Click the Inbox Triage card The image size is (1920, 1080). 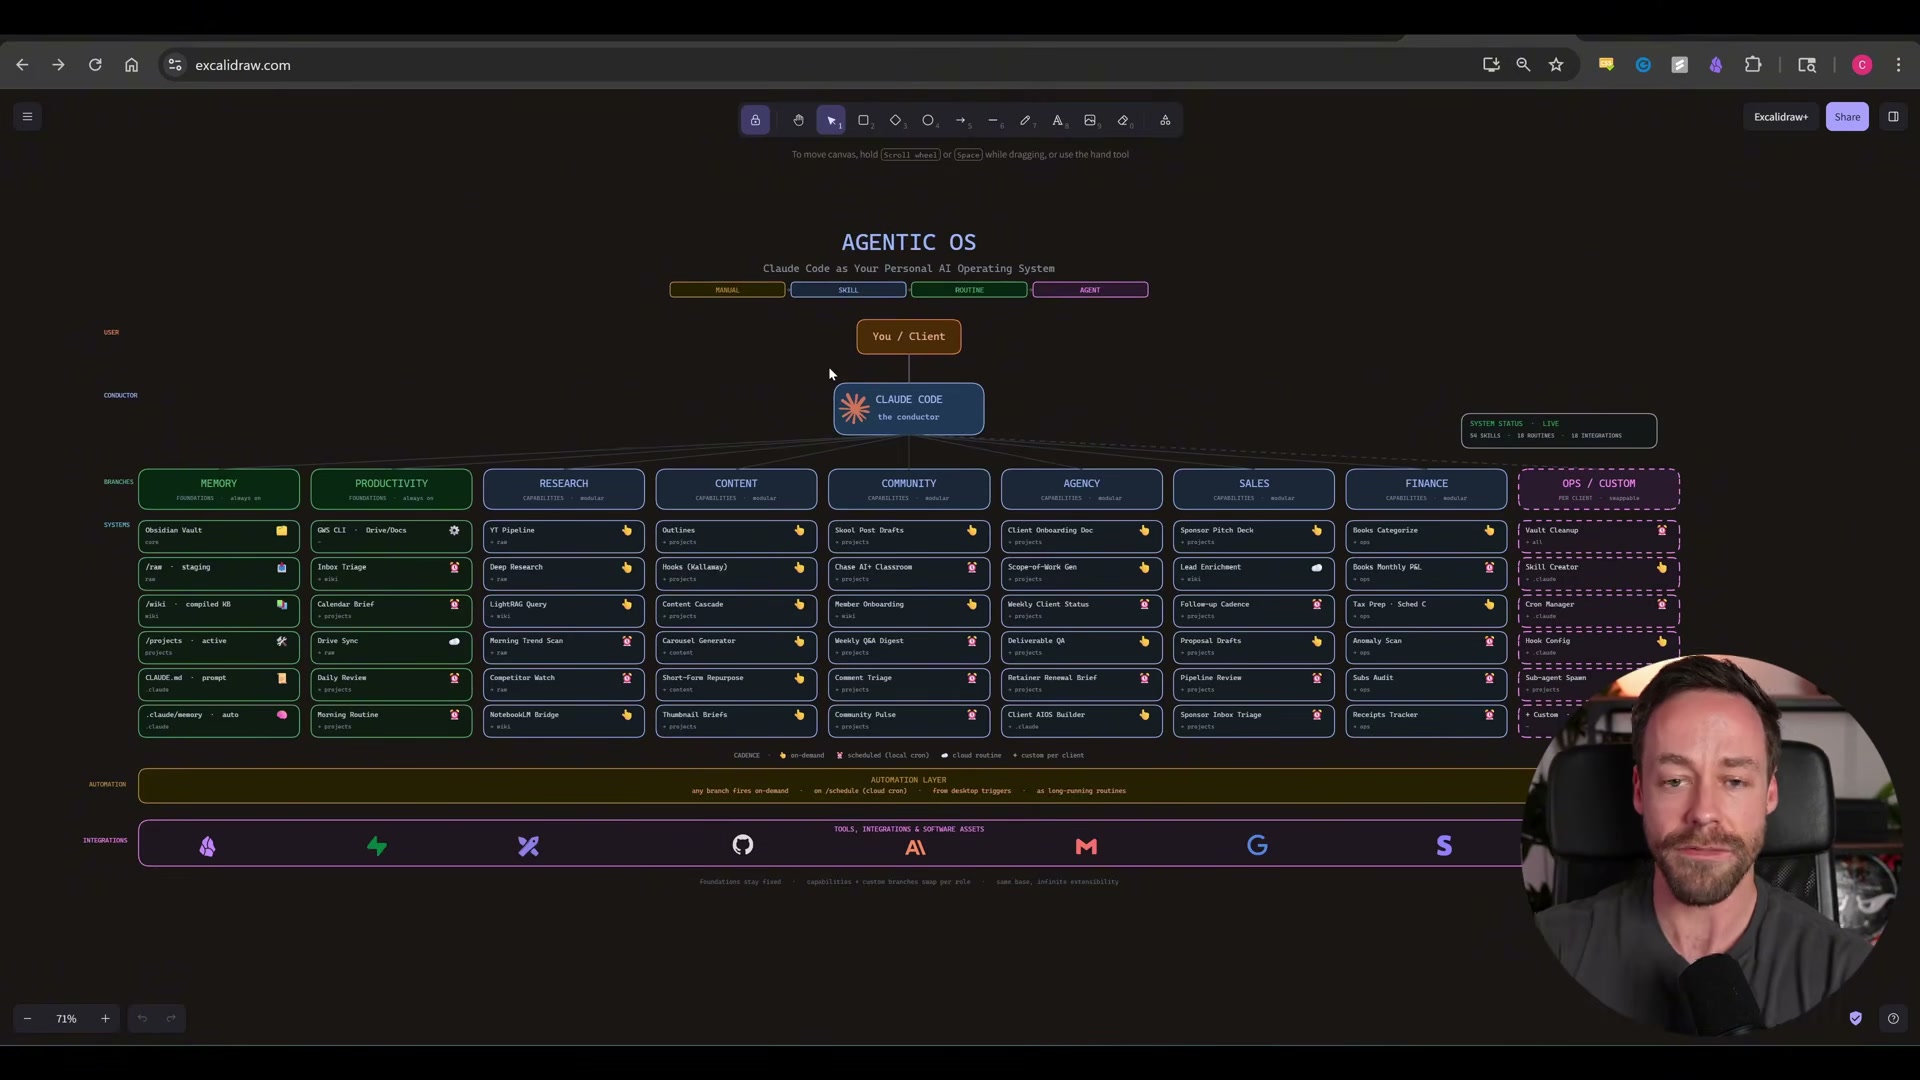click(391, 573)
